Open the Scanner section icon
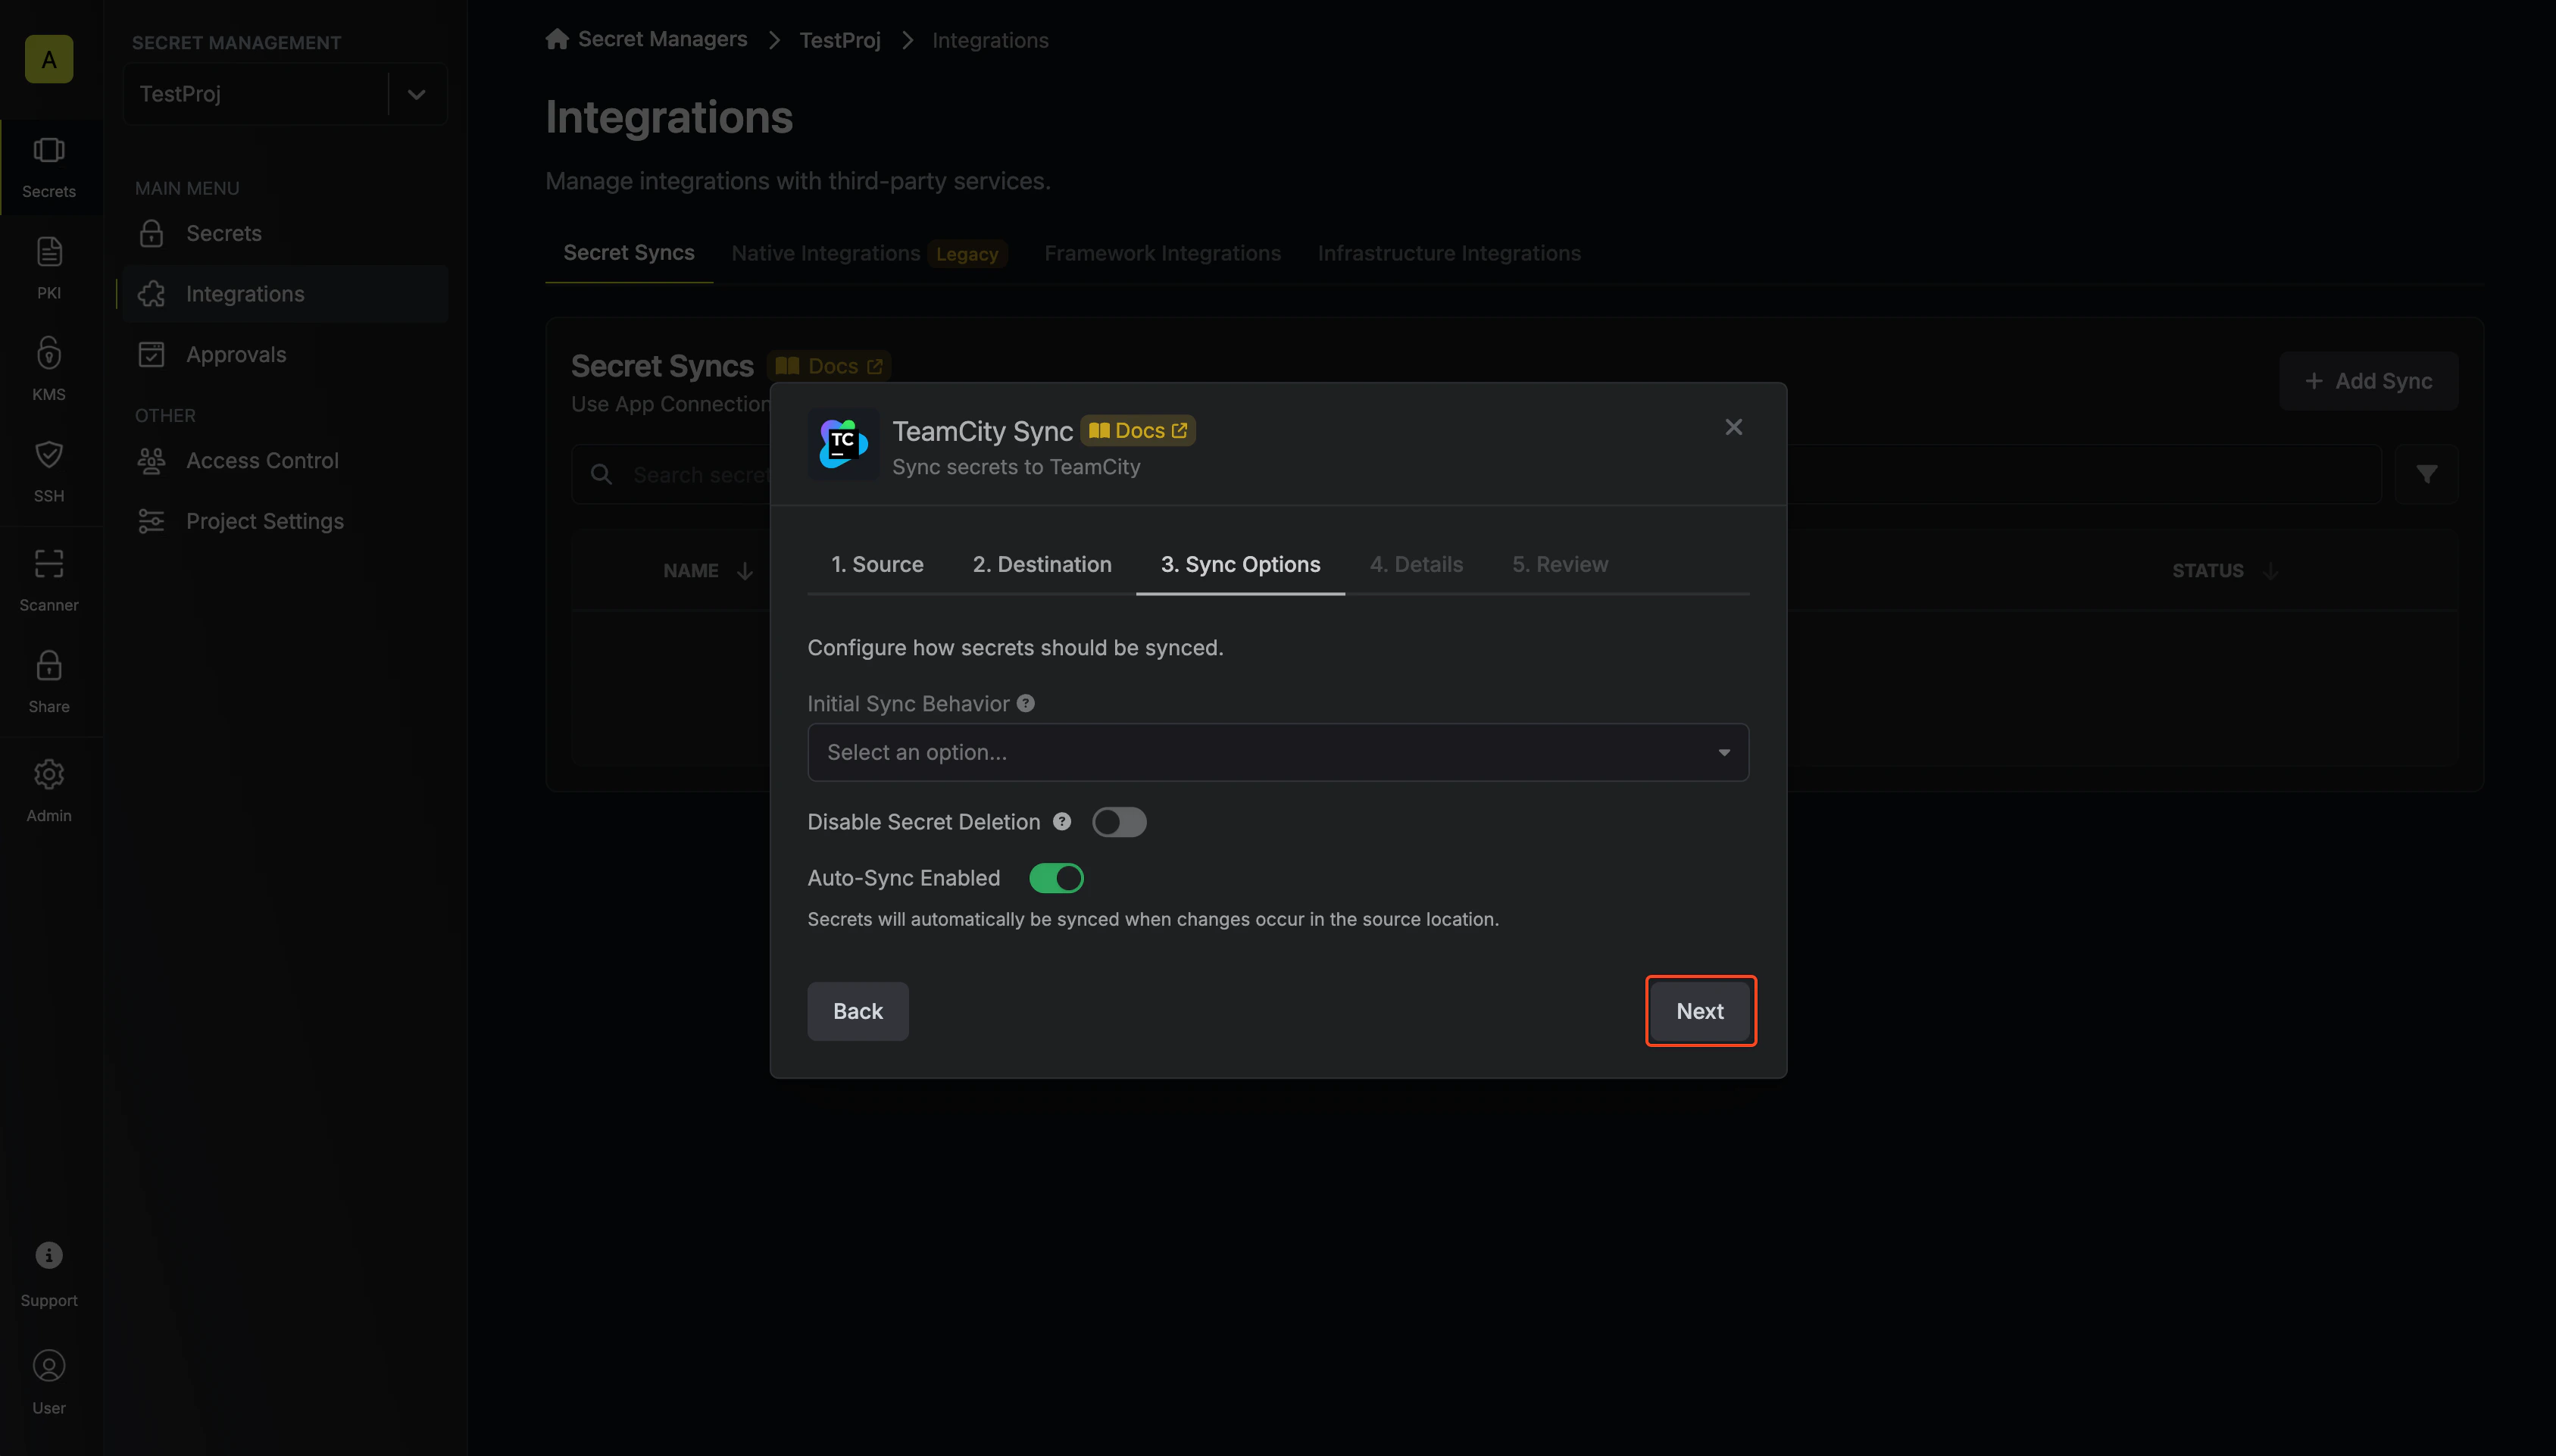Screen dimensions: 2556x1456 pyautogui.click(x=49, y=564)
